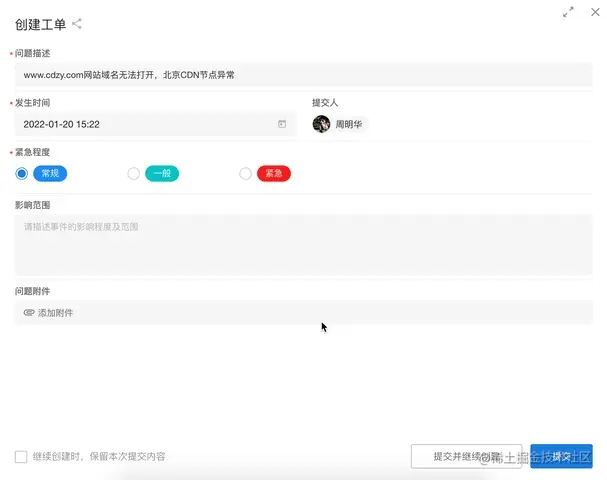Open the calendar picker icon
The width and height of the screenshot is (607, 480).
pyautogui.click(x=282, y=124)
